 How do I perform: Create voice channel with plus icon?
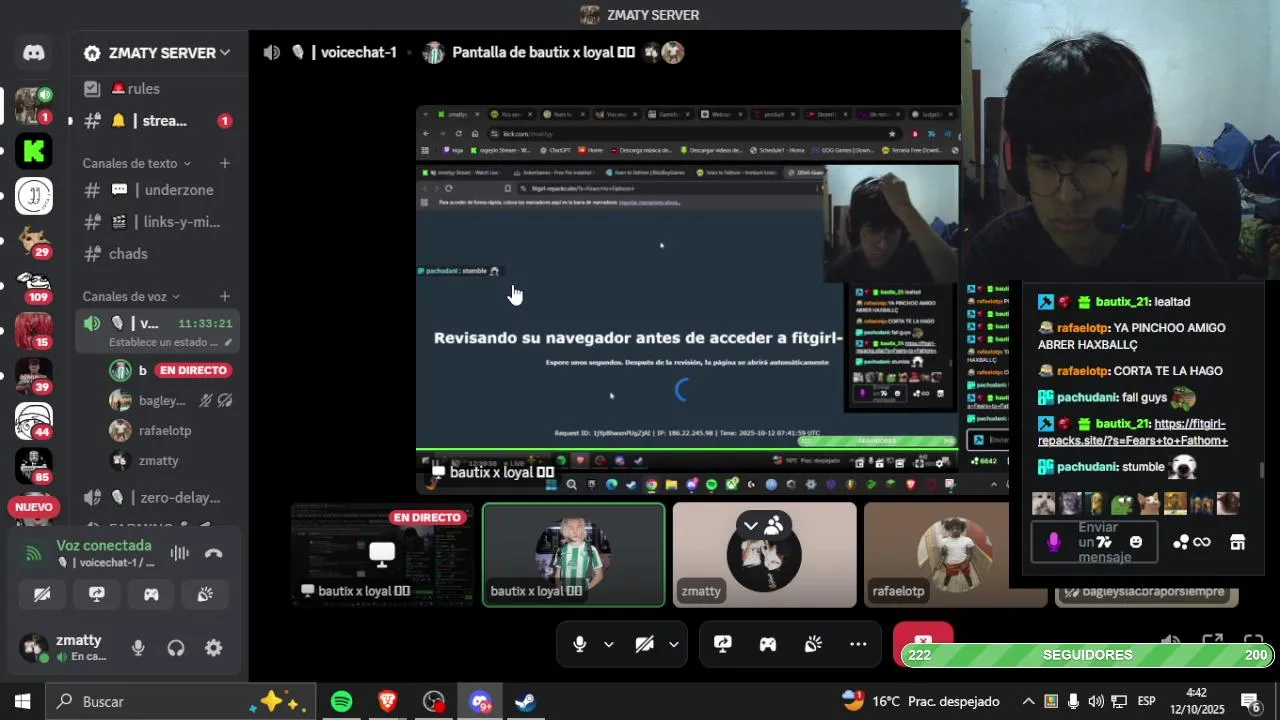(225, 296)
